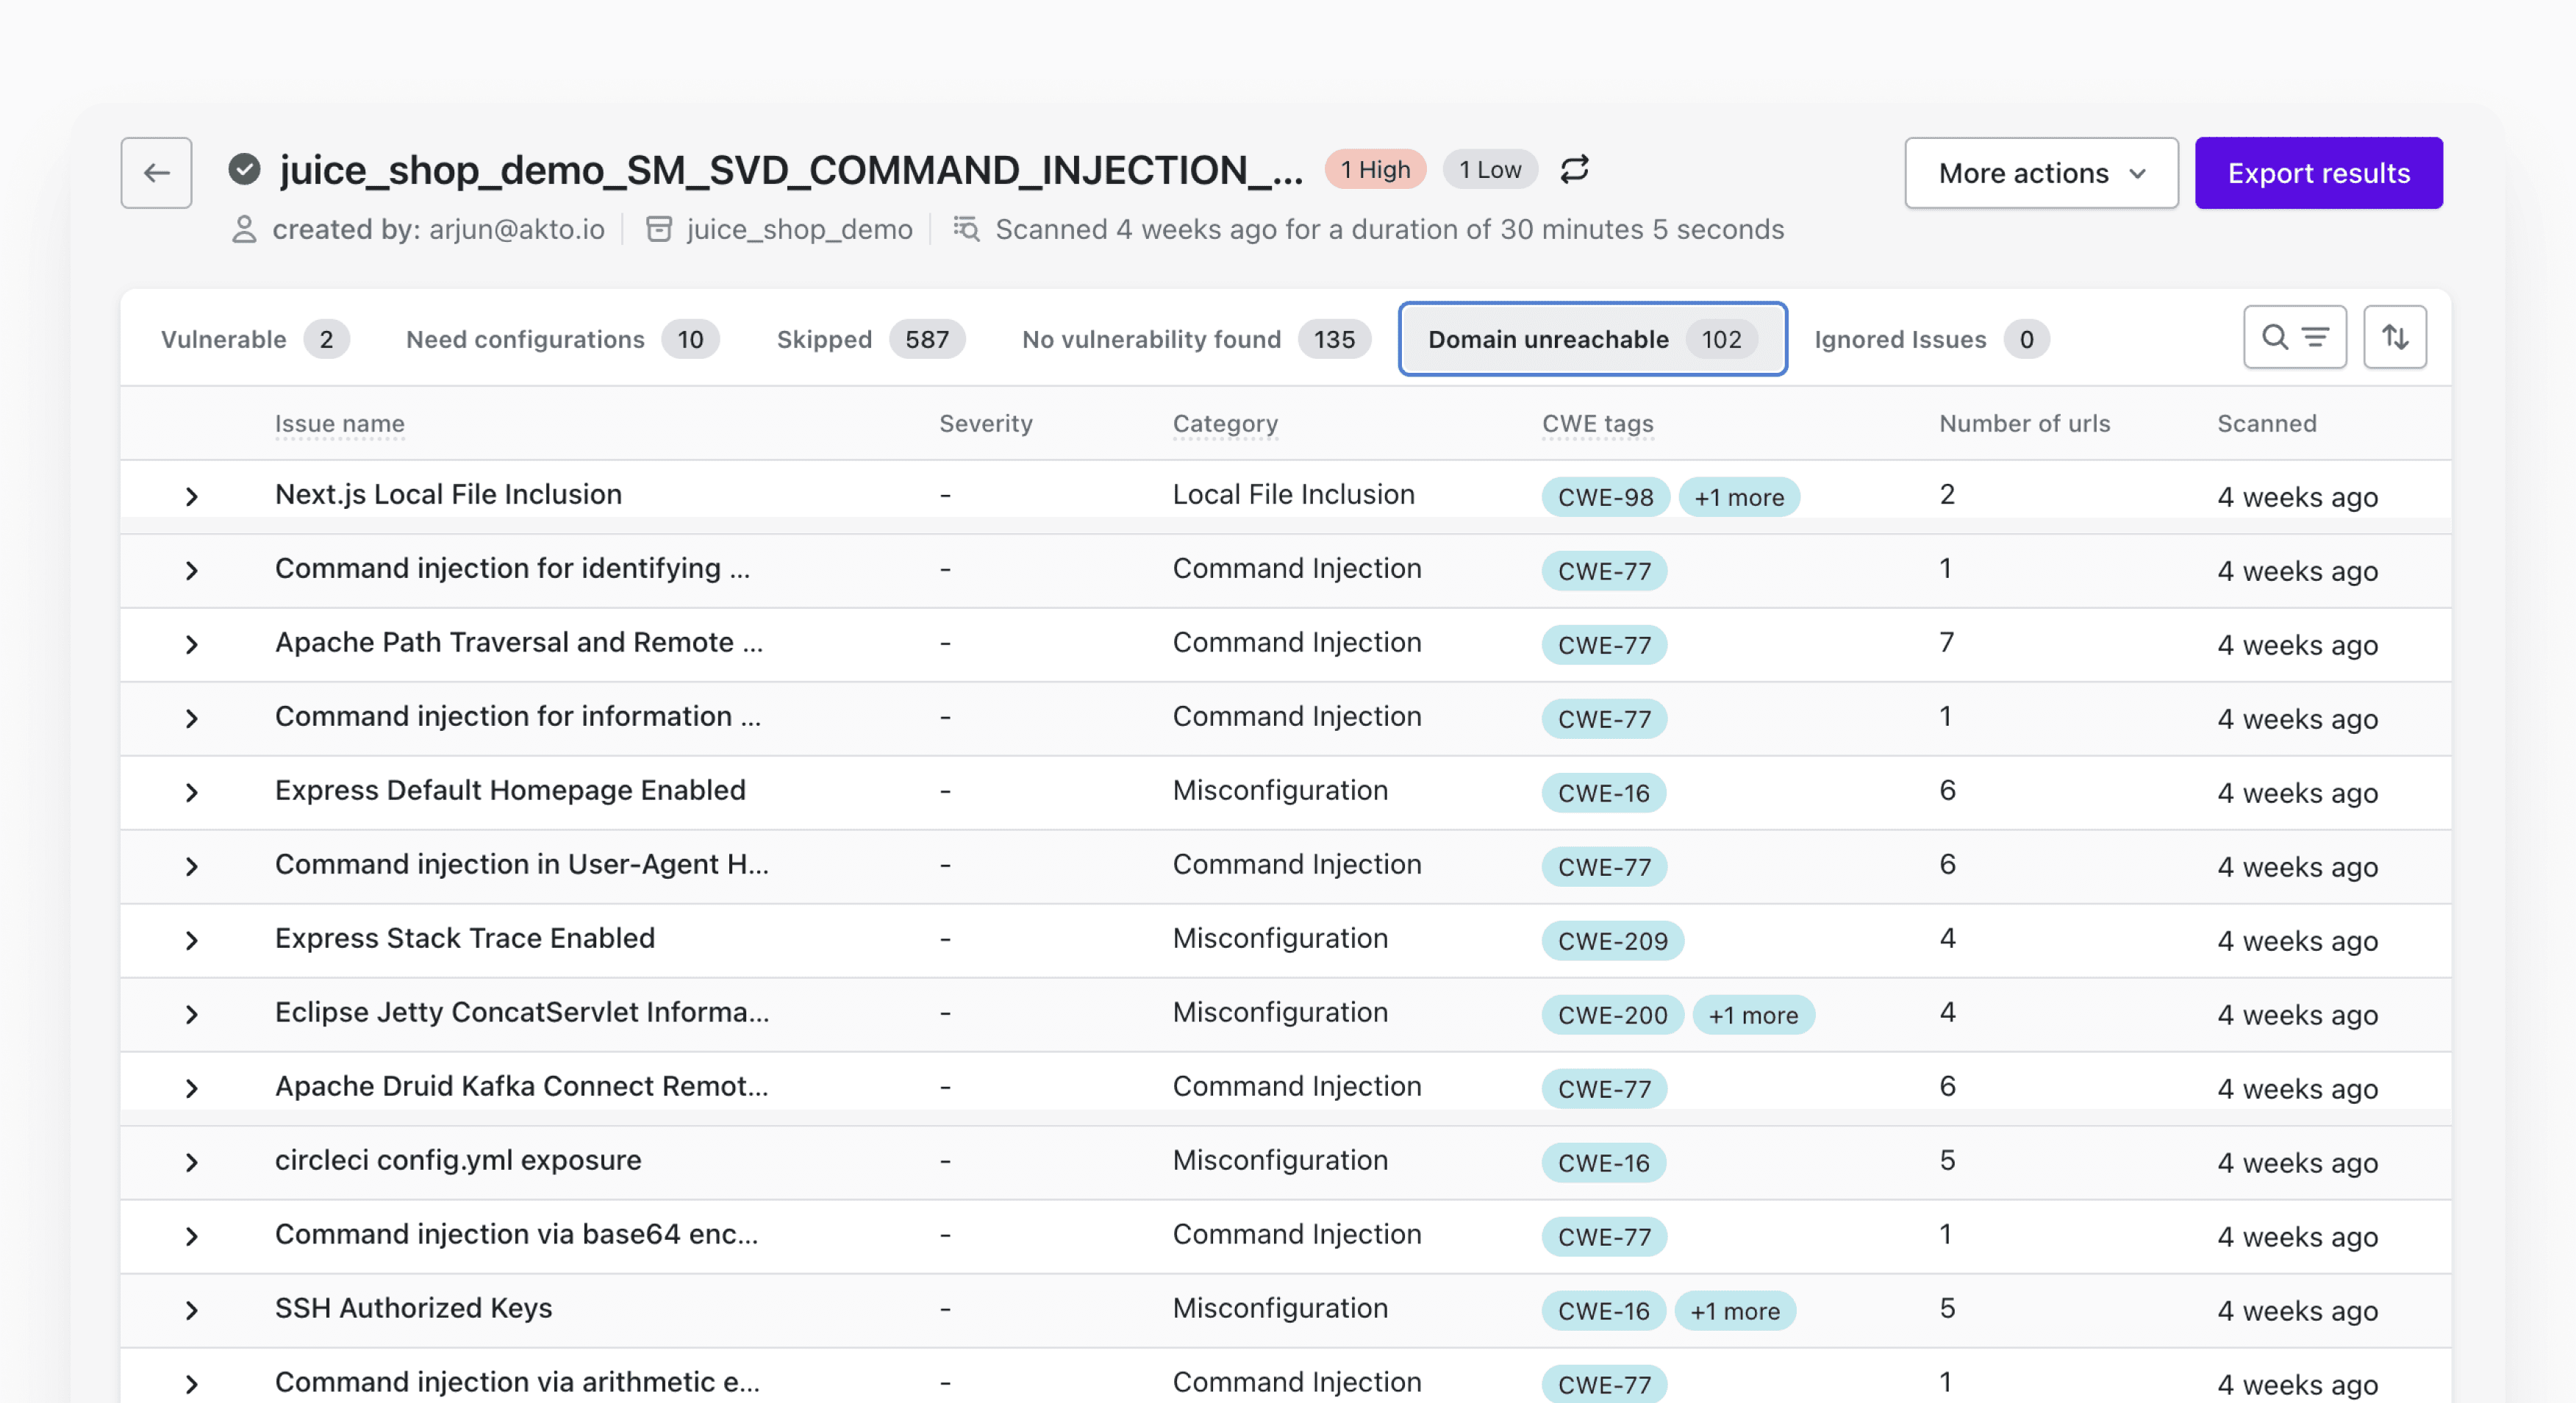The image size is (2576, 1403).
Task: Click the repository icon before juice_shop_demo
Action: [660, 229]
